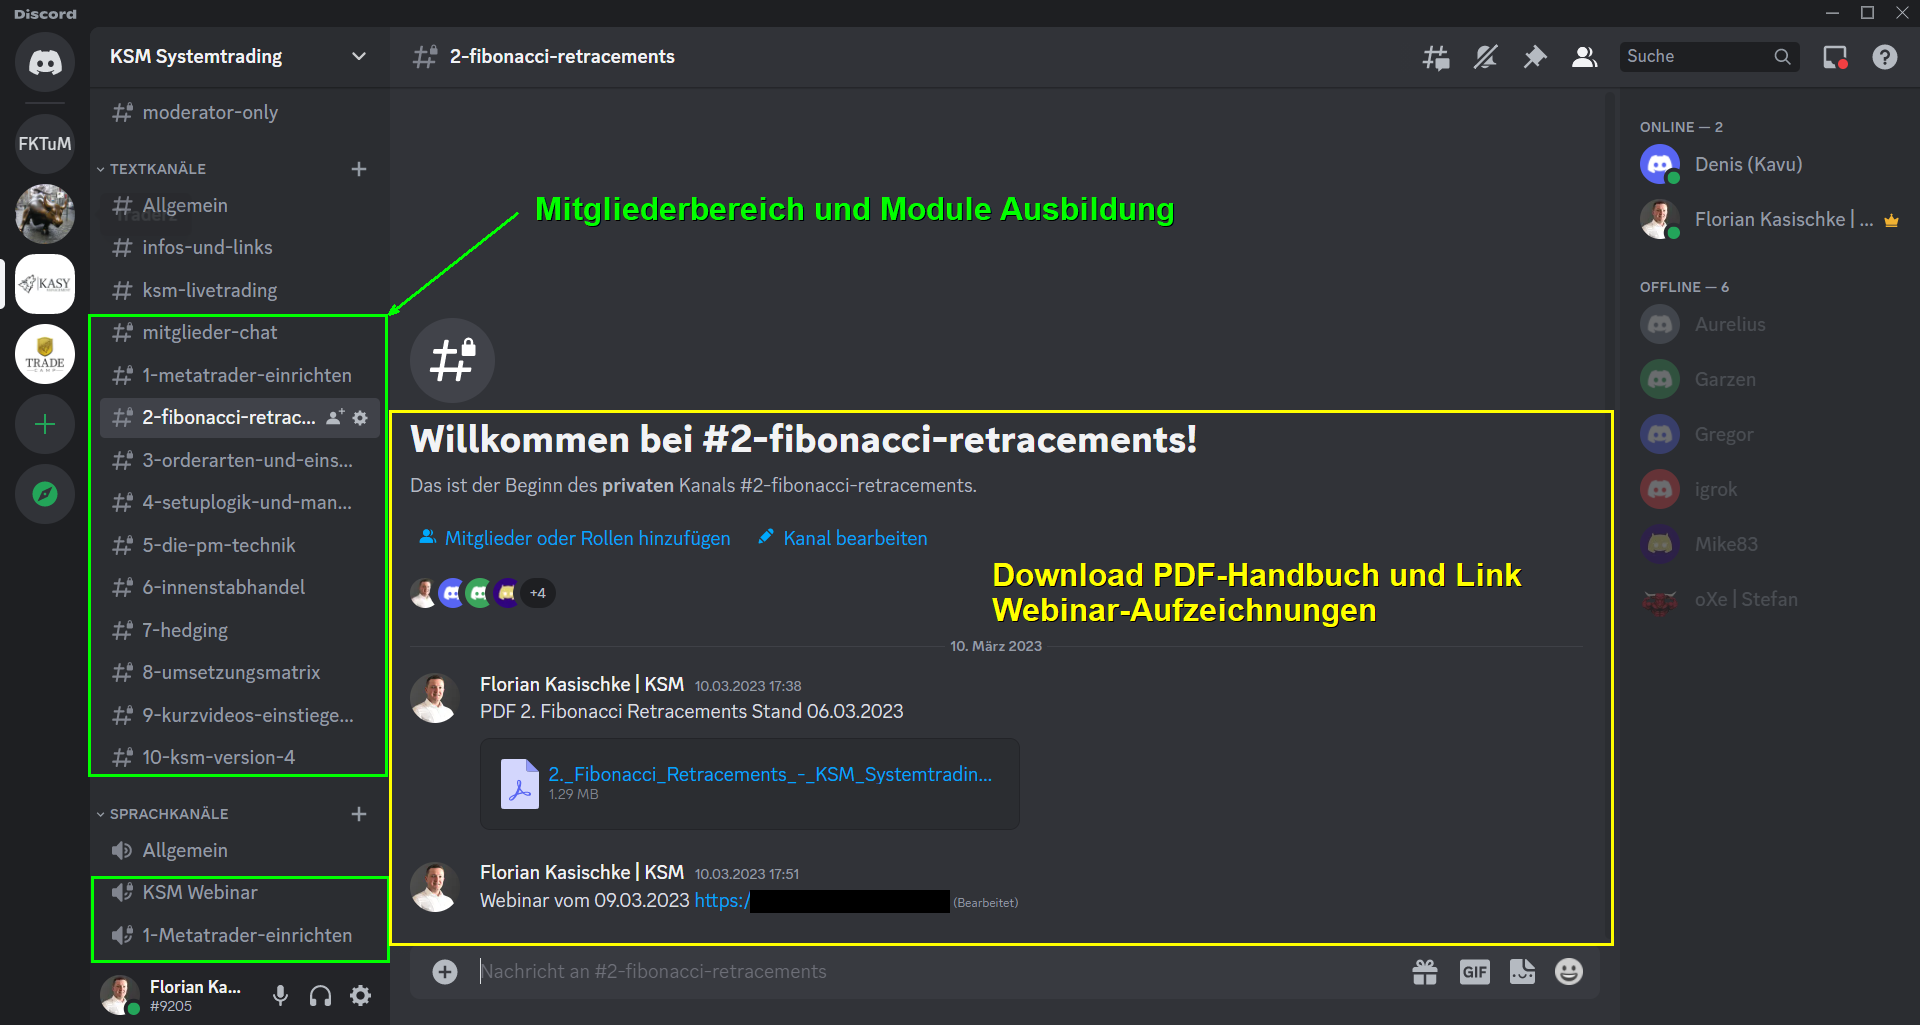Open Florian Kasischke's 17:38 message avatar
This screenshot has height=1025, width=1920.
(435, 697)
